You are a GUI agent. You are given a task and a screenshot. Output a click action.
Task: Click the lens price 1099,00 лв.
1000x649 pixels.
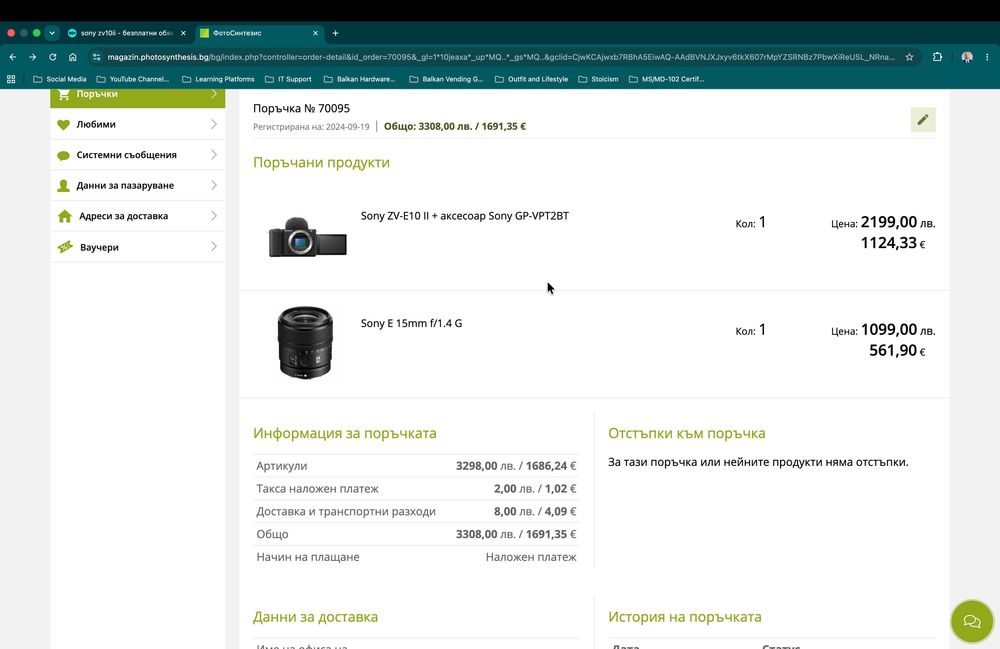coord(897,330)
